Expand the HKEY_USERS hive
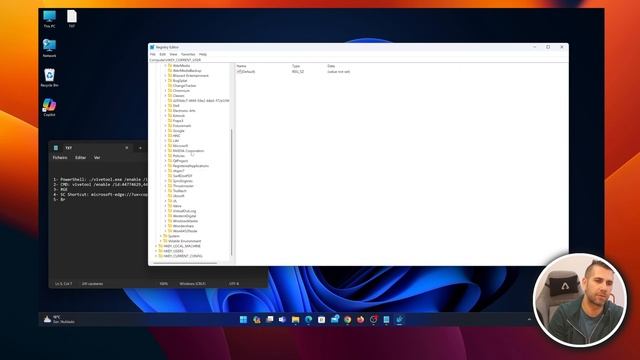The width and height of the screenshot is (640, 360). (156, 251)
